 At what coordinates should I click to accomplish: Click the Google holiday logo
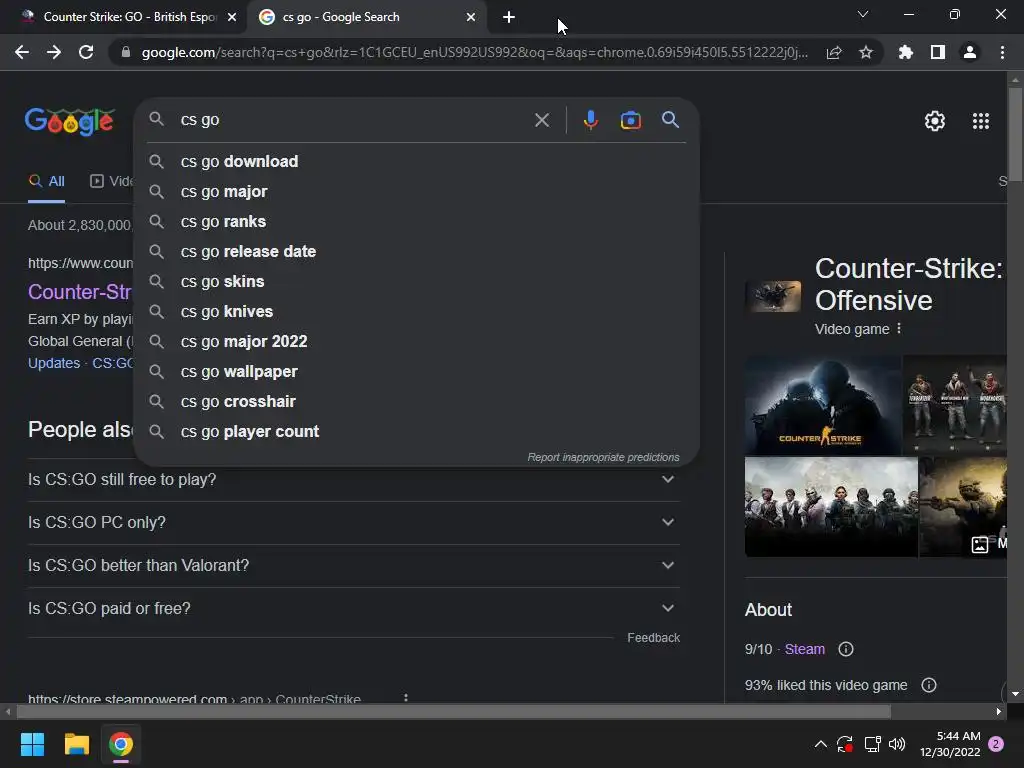(x=70, y=121)
